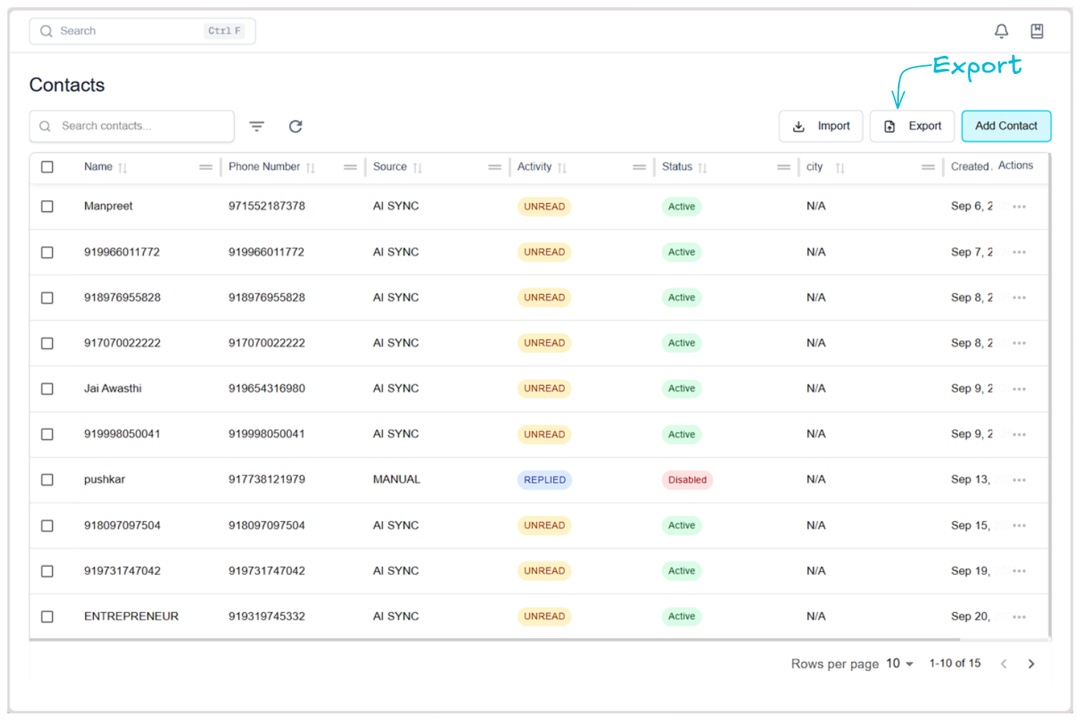Open the notifications bell icon

coord(1001,31)
